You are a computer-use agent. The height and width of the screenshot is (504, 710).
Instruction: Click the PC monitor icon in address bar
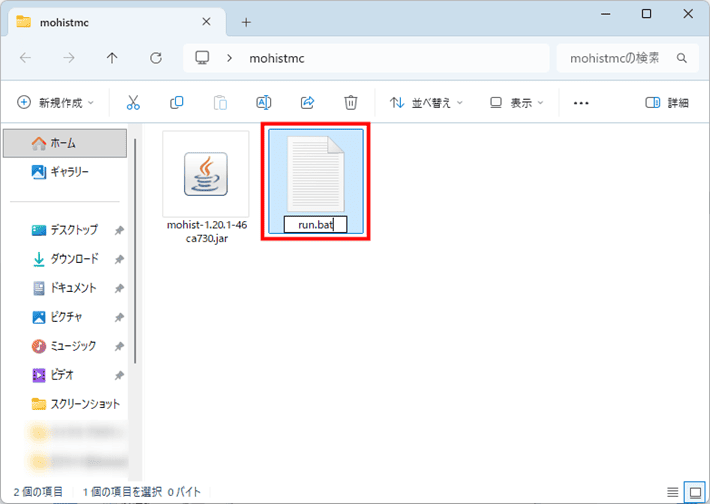202,58
